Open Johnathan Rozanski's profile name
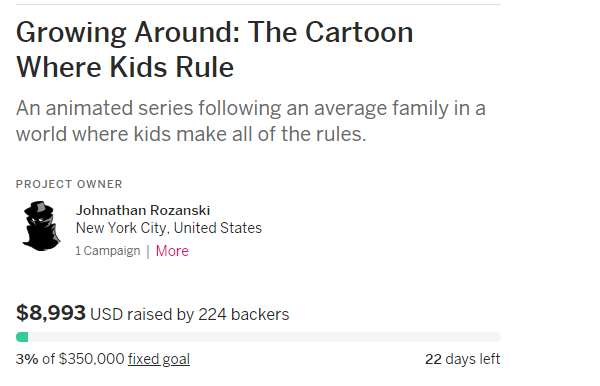Image resolution: width=600 pixels, height=386 pixels. [143, 210]
